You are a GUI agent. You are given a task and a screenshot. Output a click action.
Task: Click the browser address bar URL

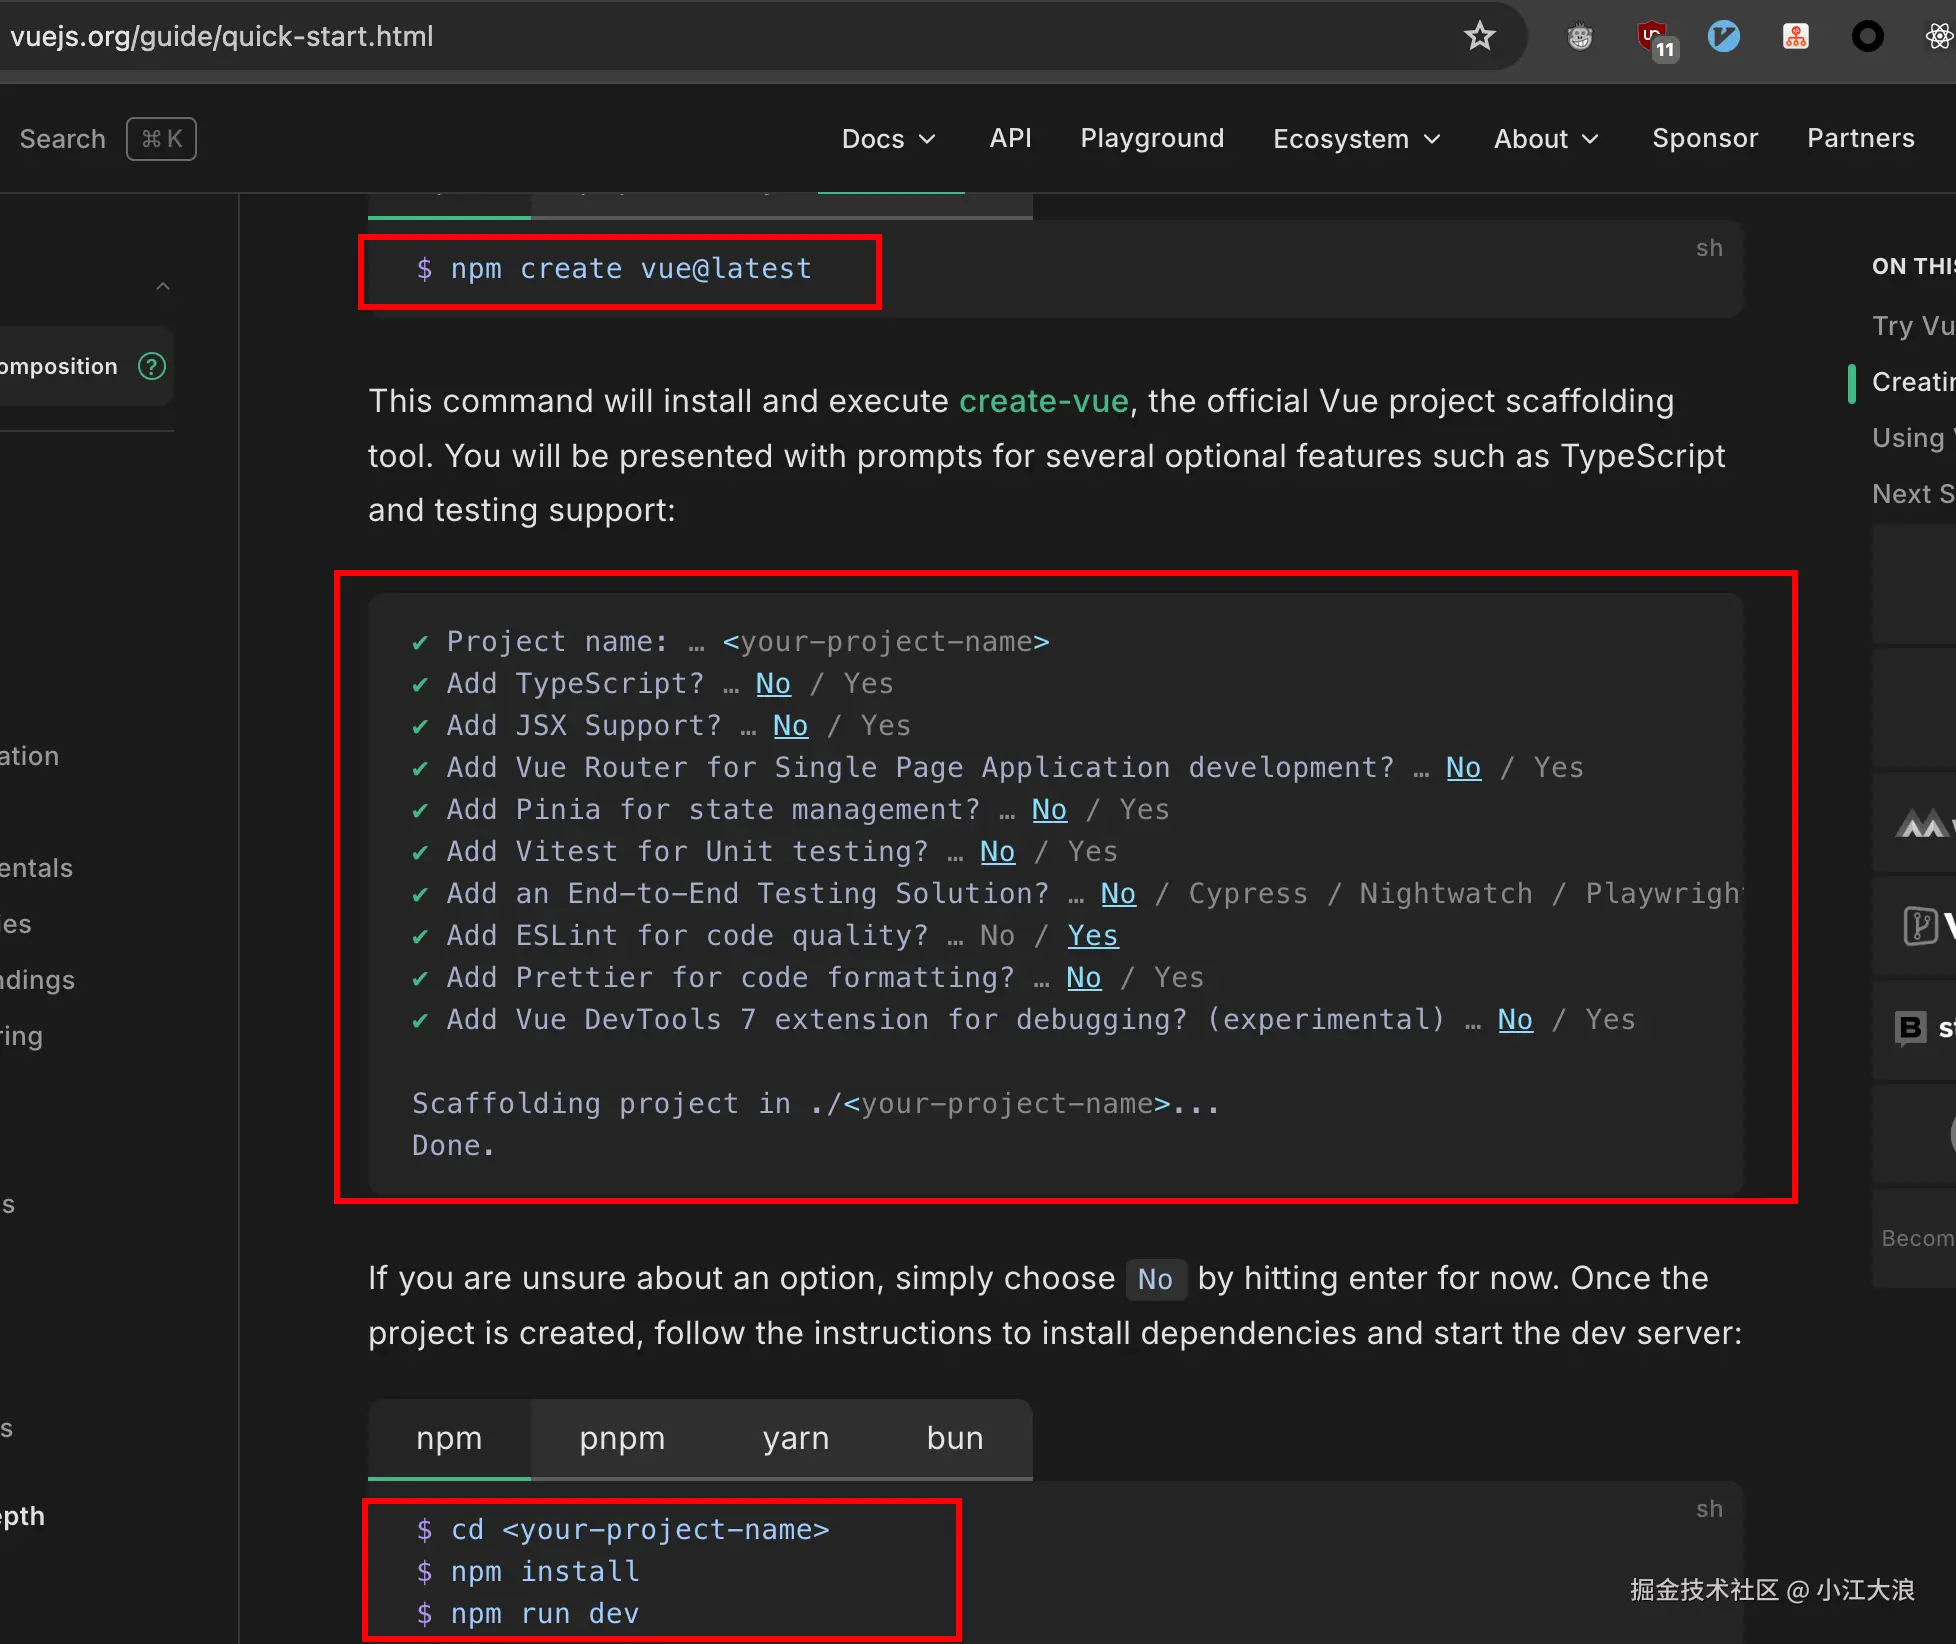[x=222, y=37]
